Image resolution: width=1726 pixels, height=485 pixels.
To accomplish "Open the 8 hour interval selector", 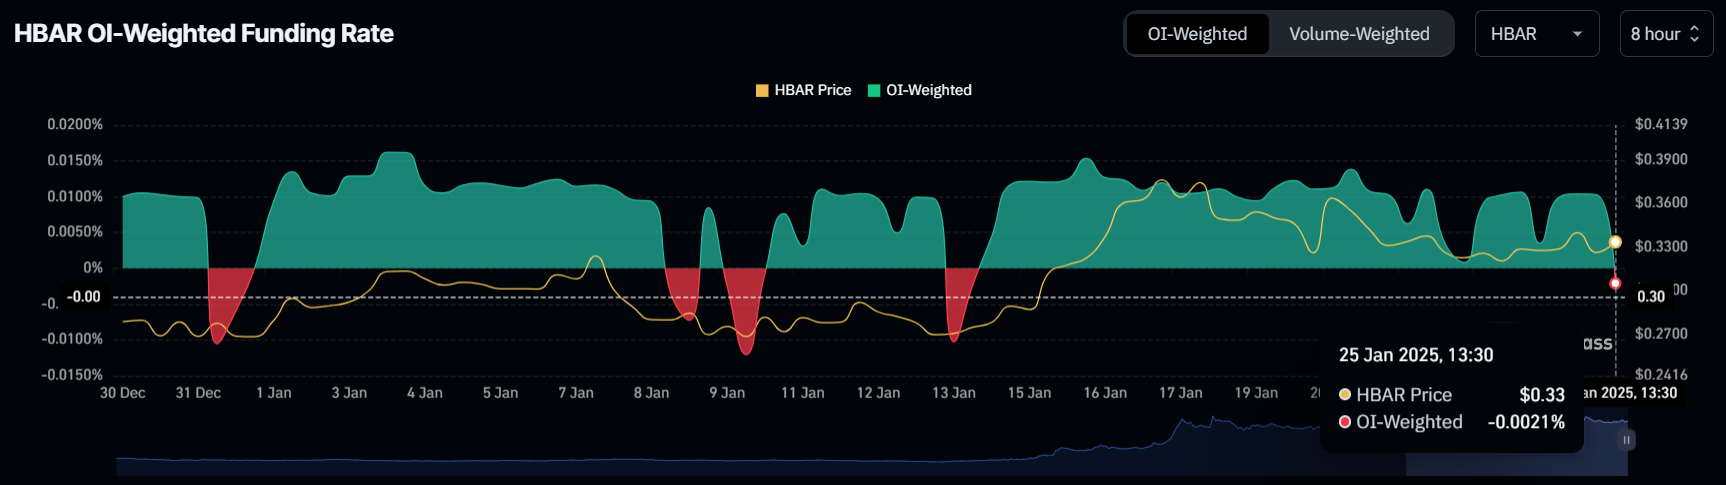I will click(x=1666, y=34).
